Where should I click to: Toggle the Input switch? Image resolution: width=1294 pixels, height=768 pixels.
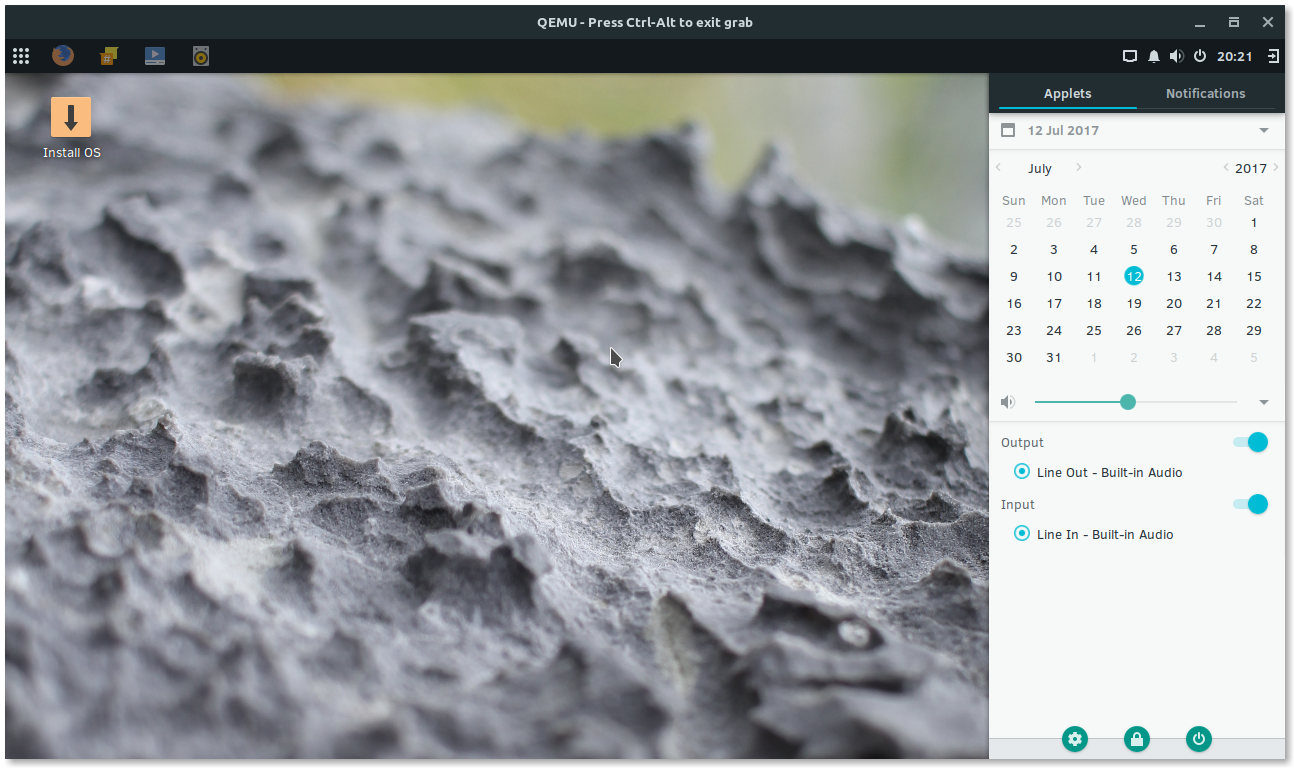point(1251,504)
